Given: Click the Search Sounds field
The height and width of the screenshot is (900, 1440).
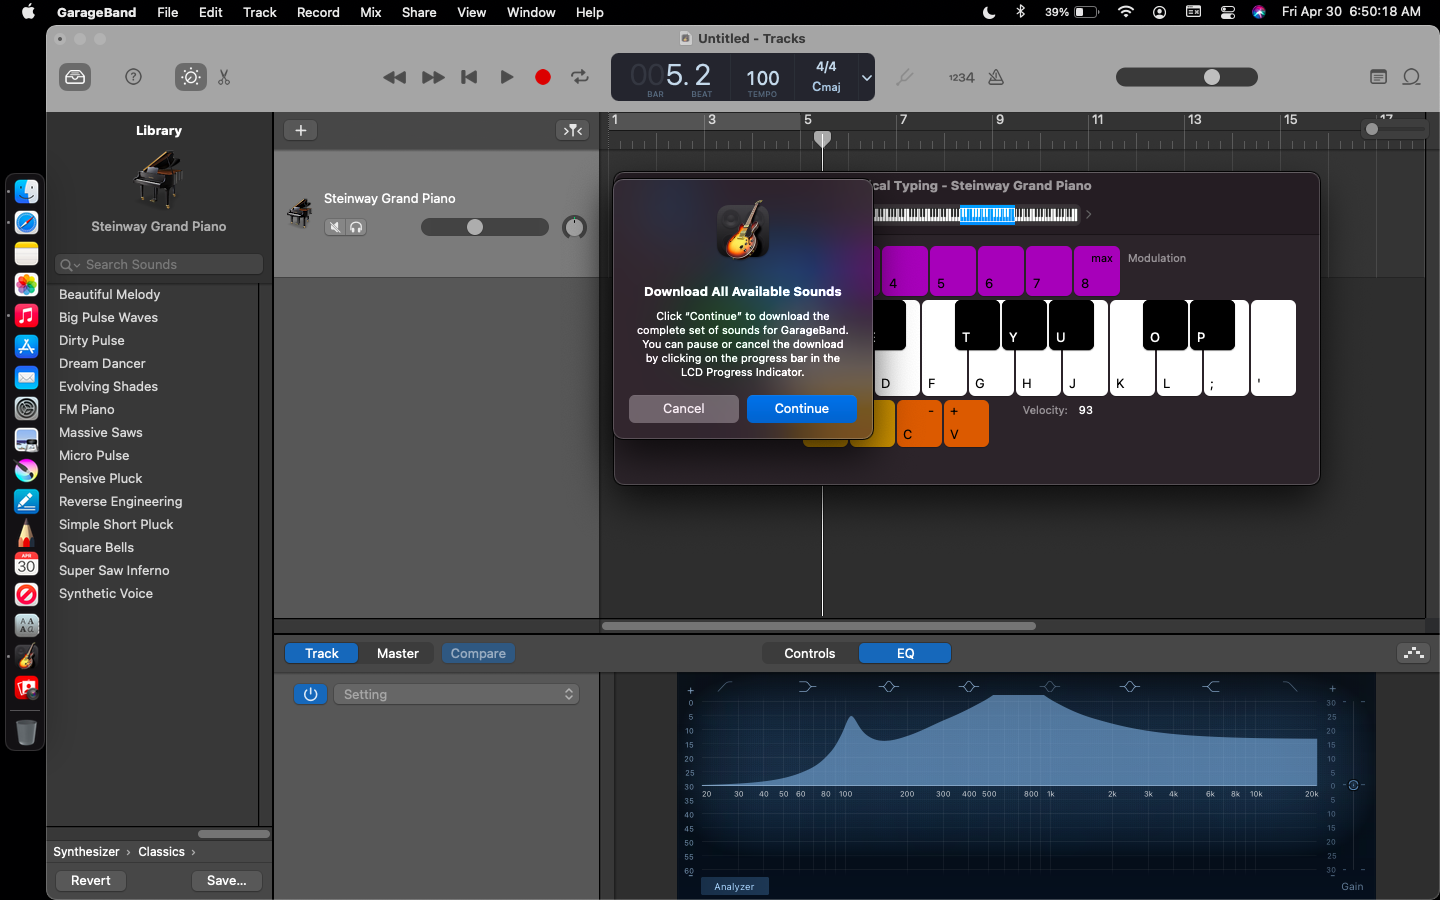Looking at the screenshot, I should [x=159, y=265].
